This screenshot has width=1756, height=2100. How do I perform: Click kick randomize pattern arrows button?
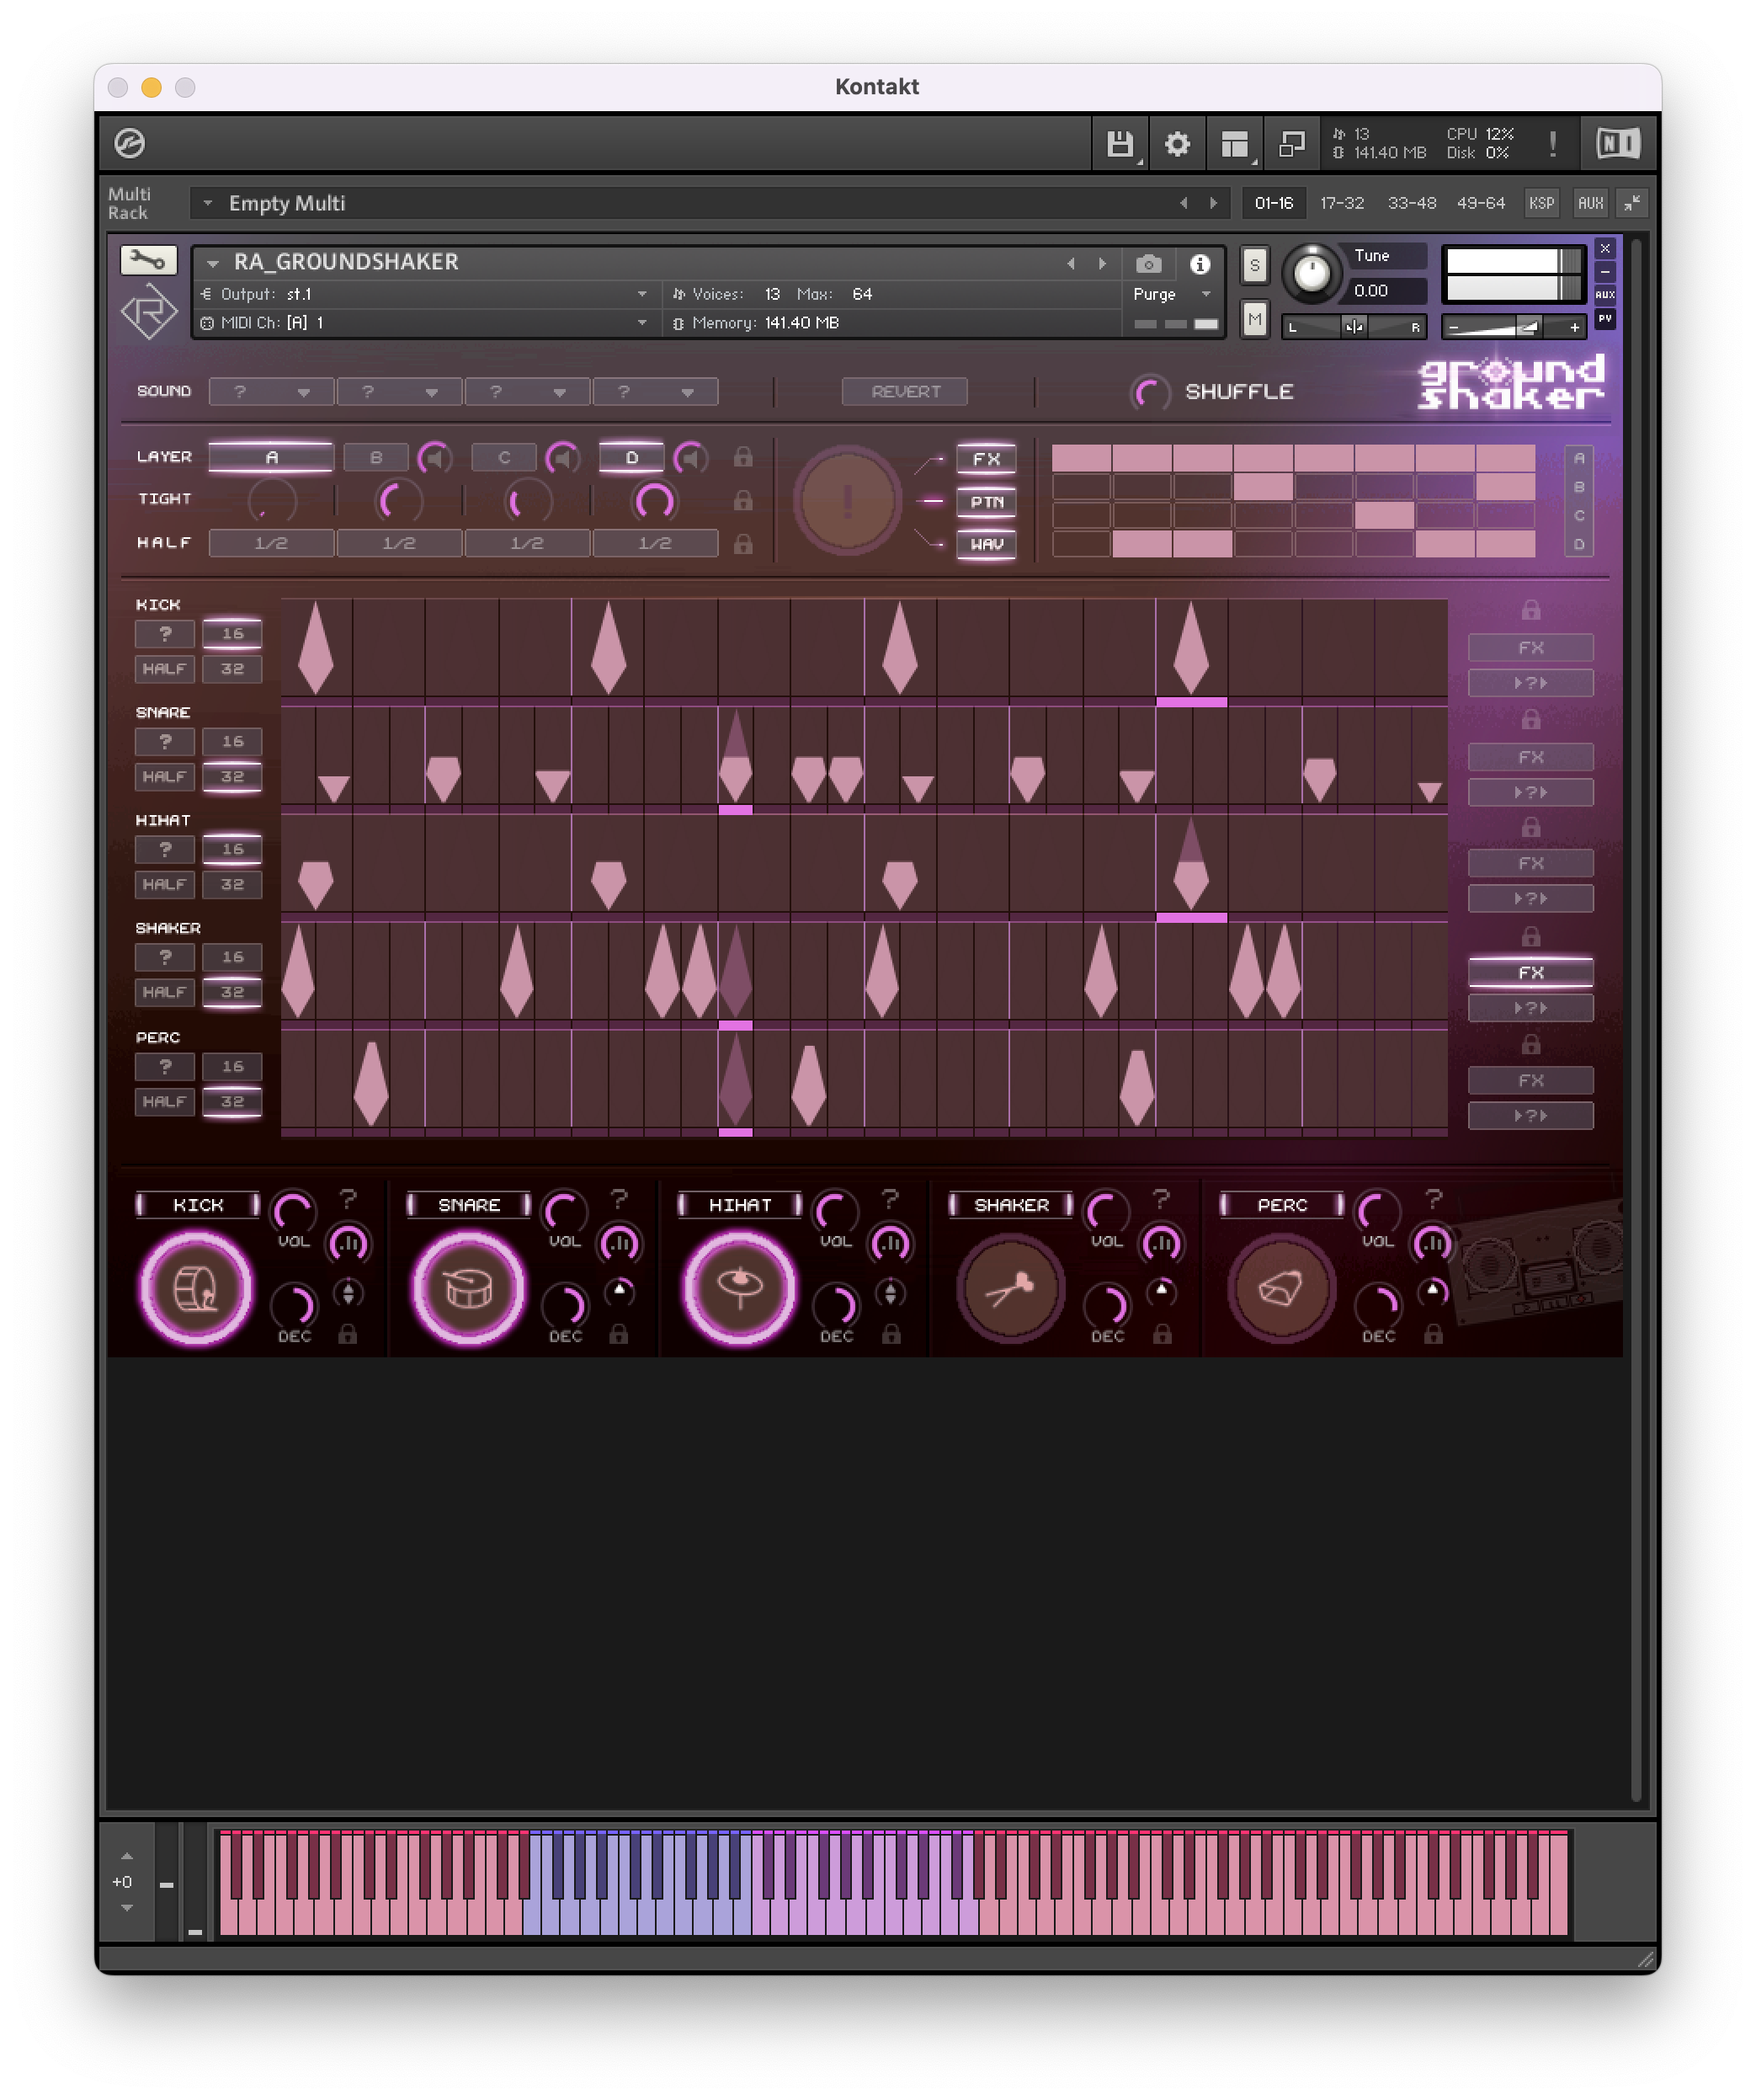coord(1530,683)
